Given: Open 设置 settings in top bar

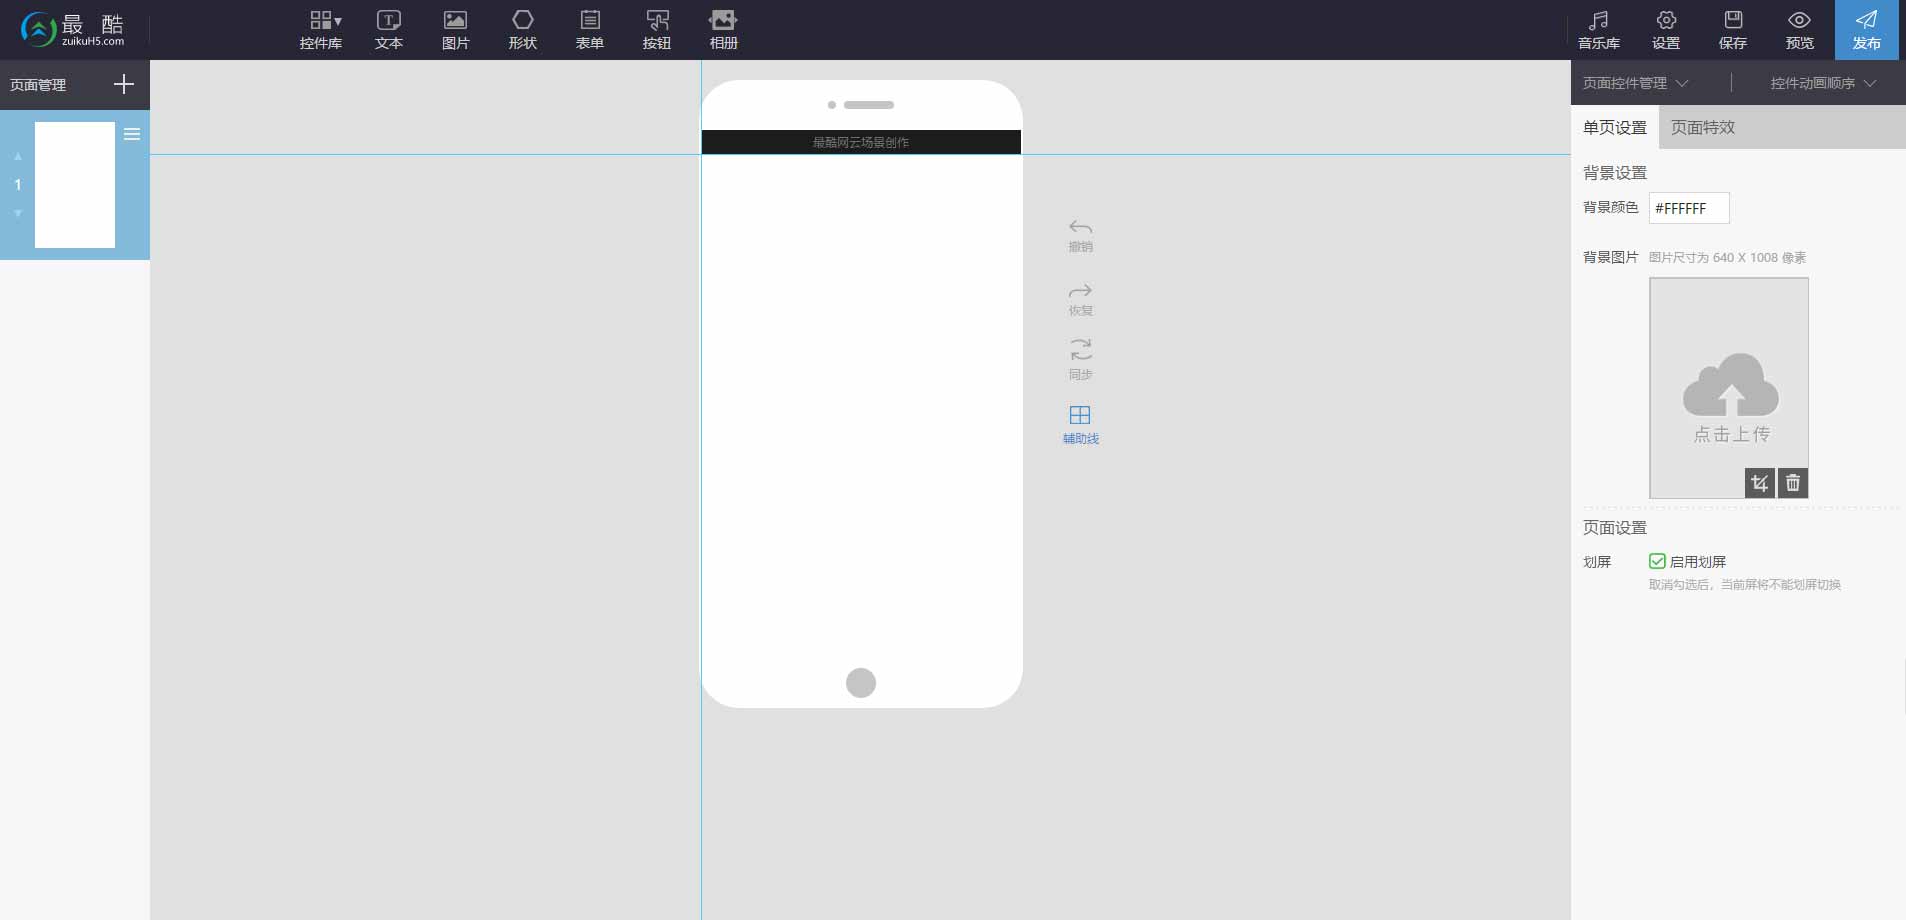Looking at the screenshot, I should (1665, 30).
